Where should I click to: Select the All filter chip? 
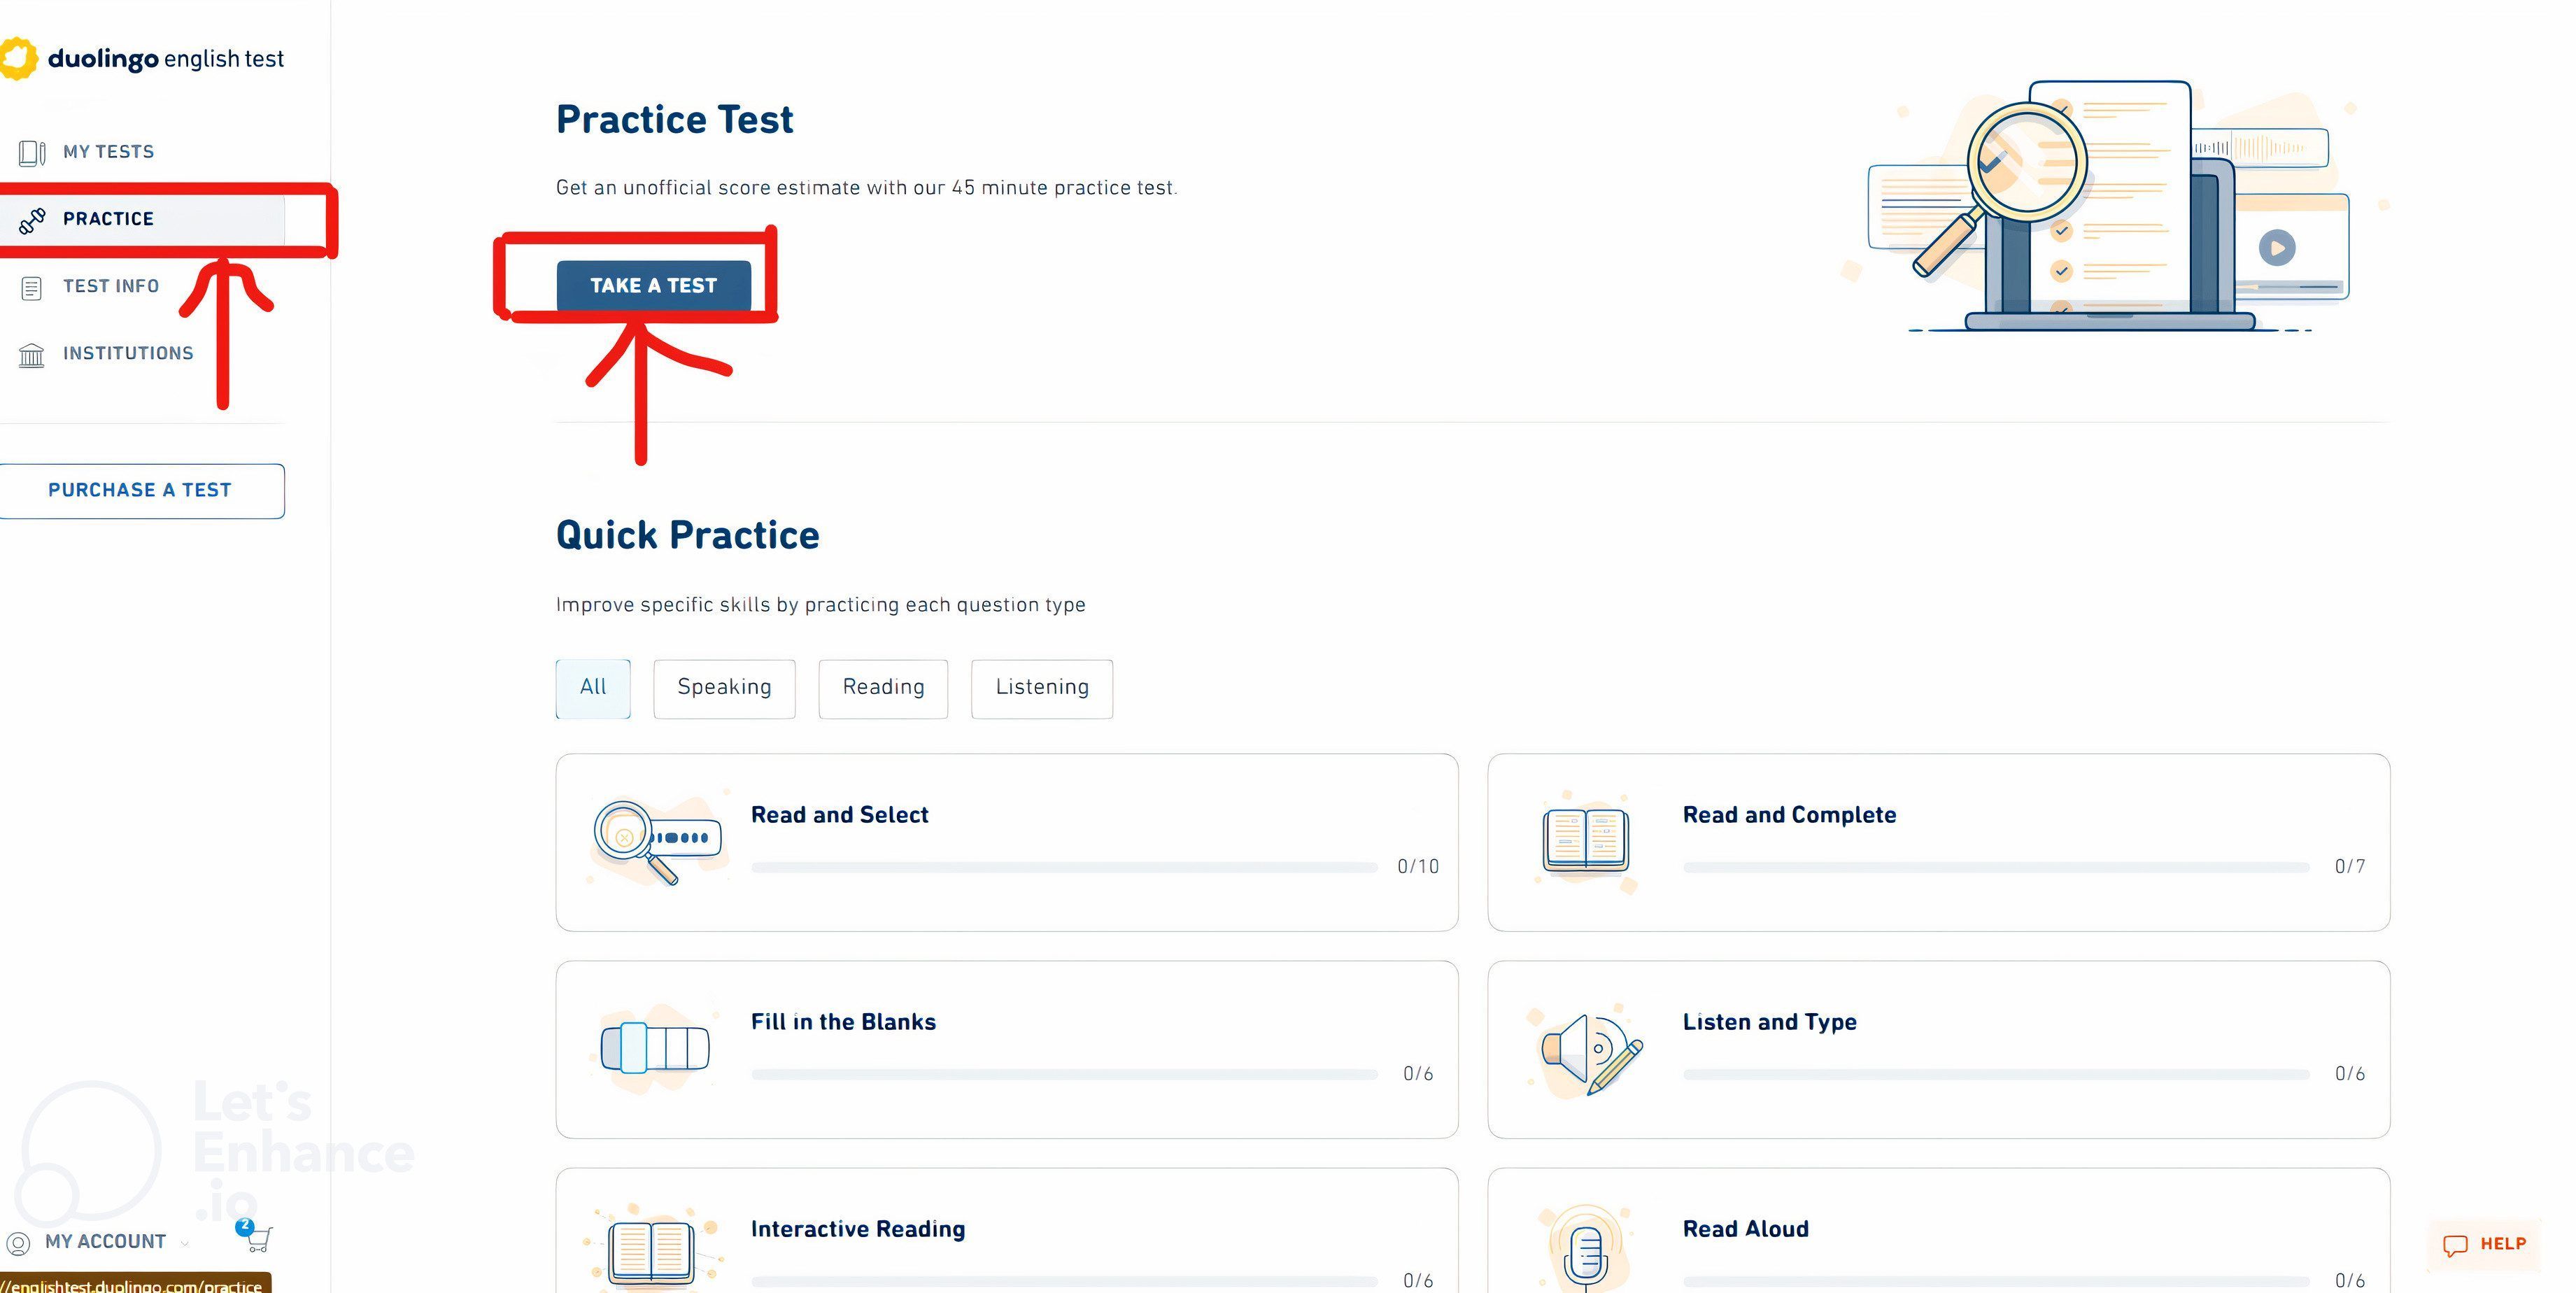[593, 688]
